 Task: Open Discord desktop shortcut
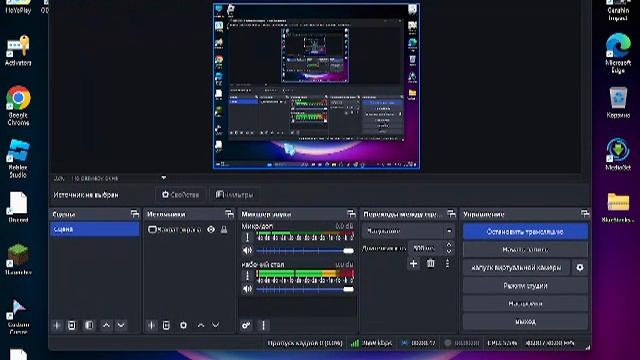(18, 207)
